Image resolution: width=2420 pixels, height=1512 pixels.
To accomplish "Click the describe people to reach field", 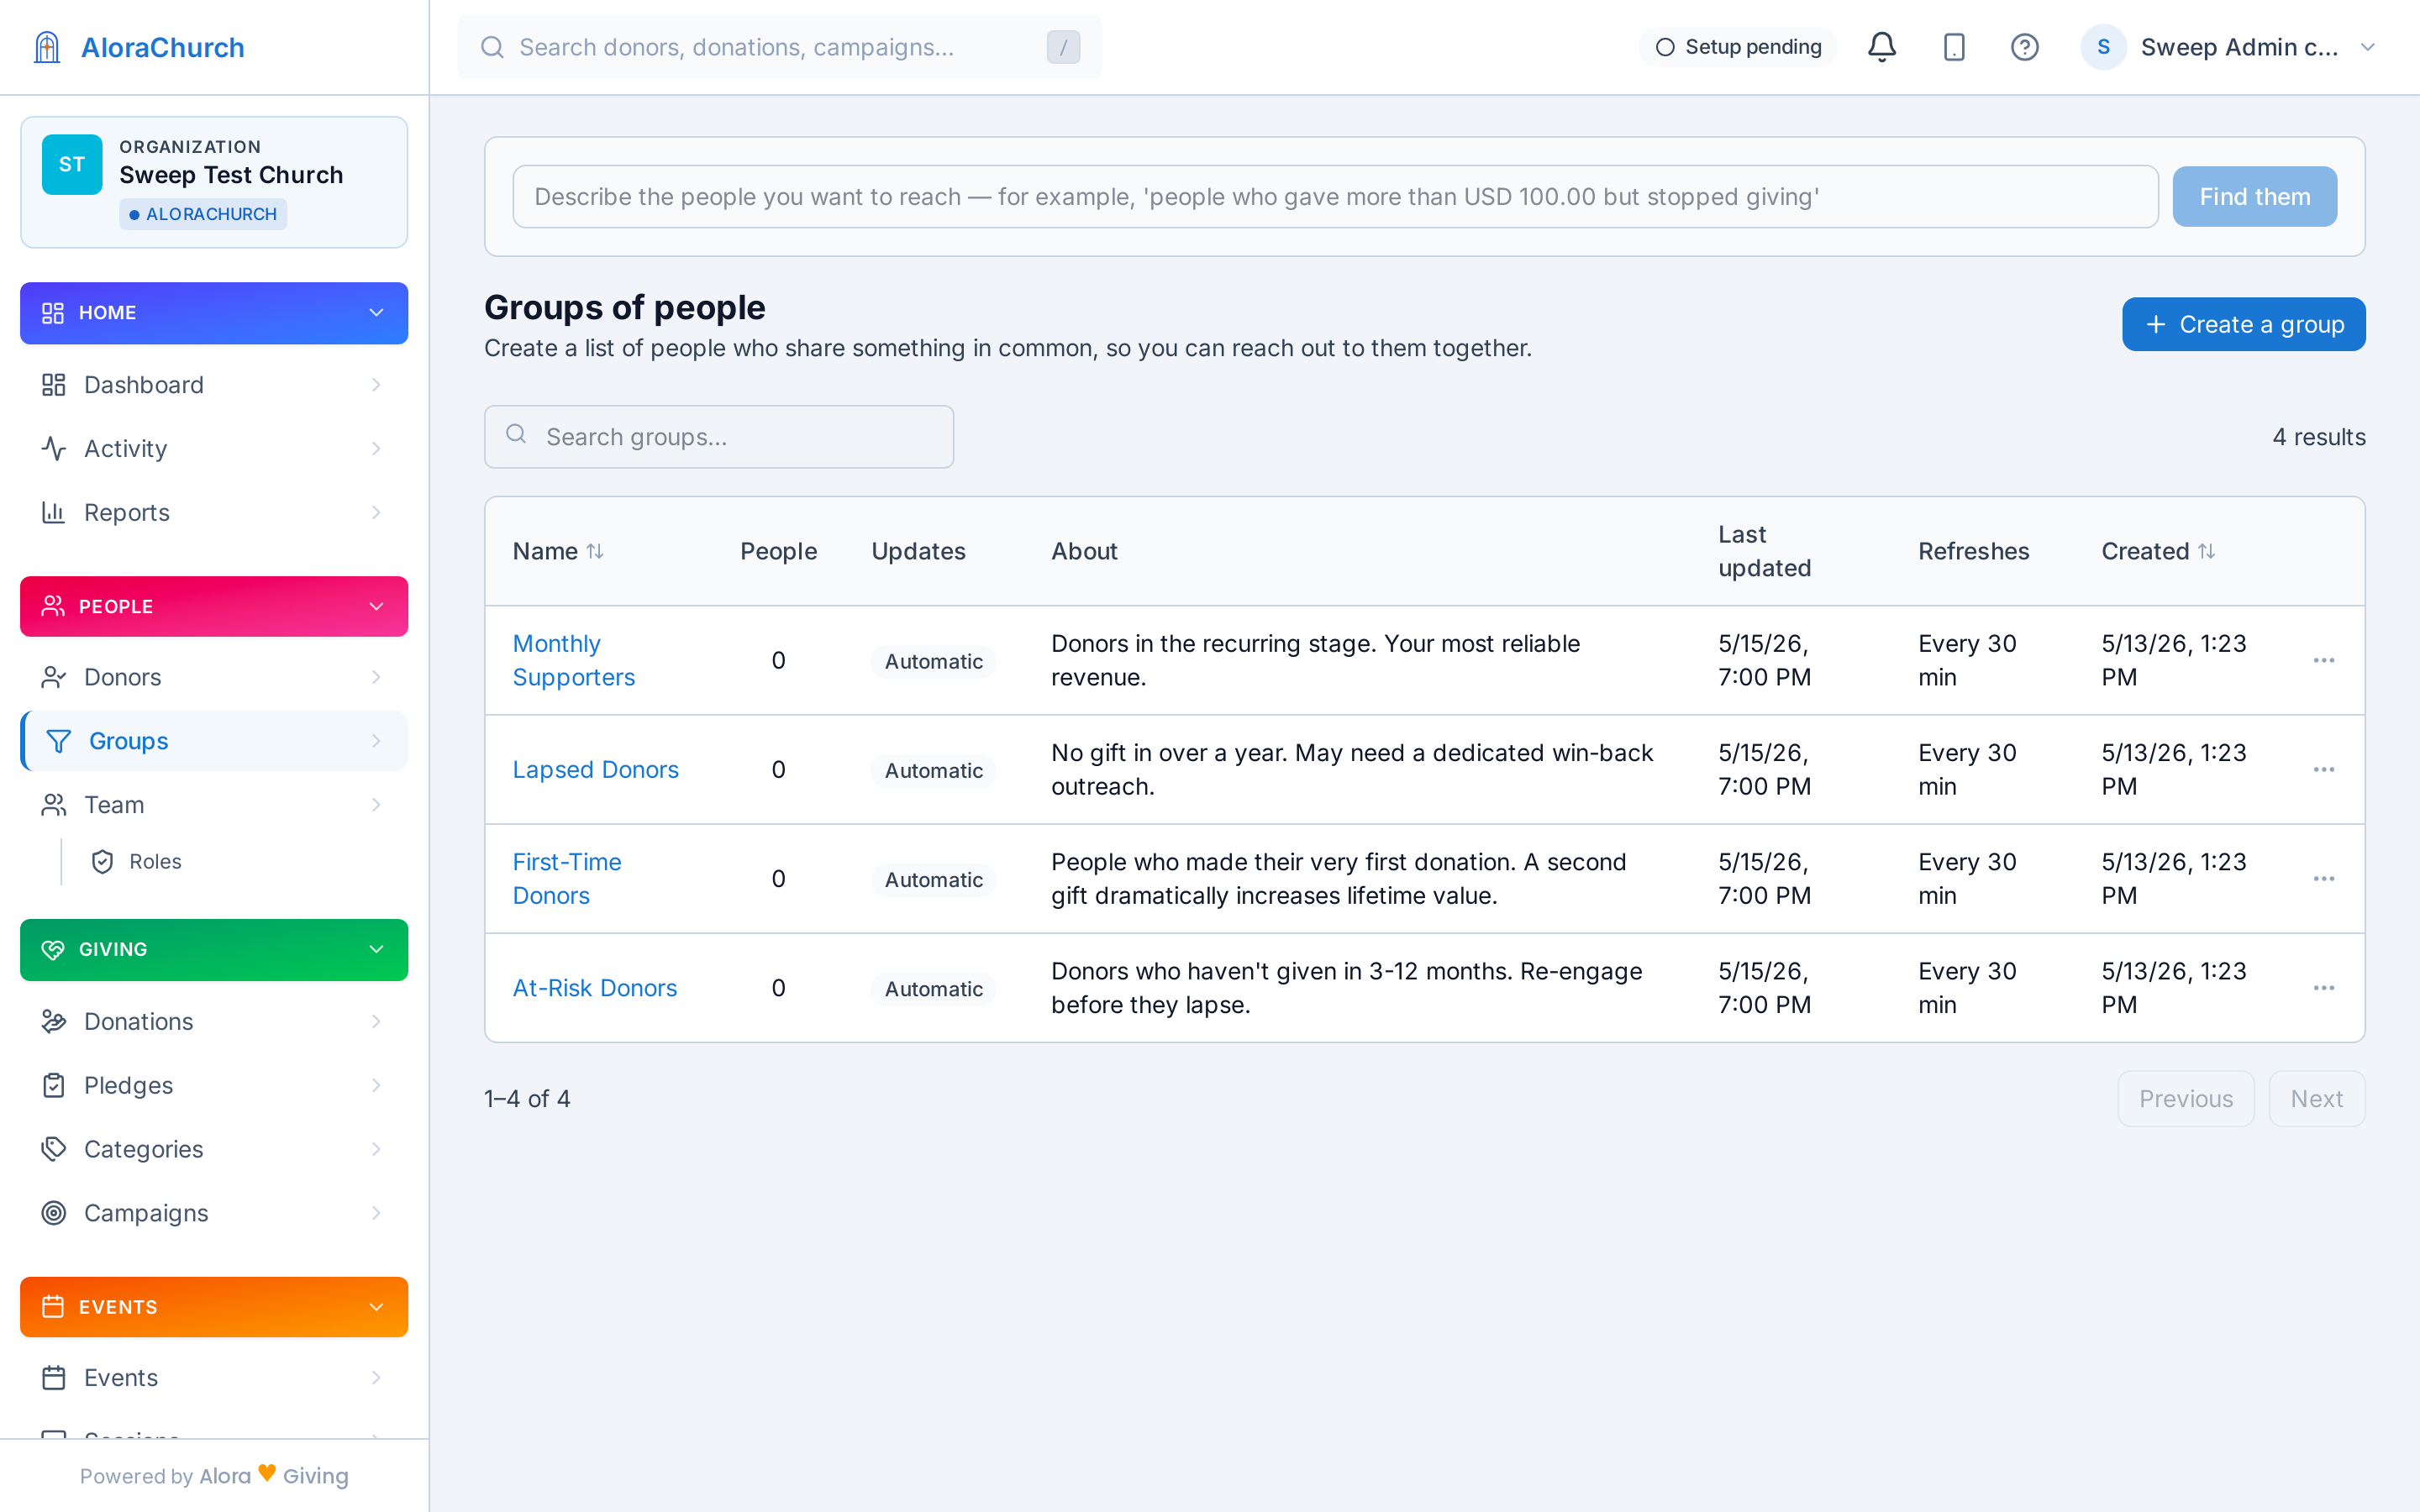I will pos(1335,197).
